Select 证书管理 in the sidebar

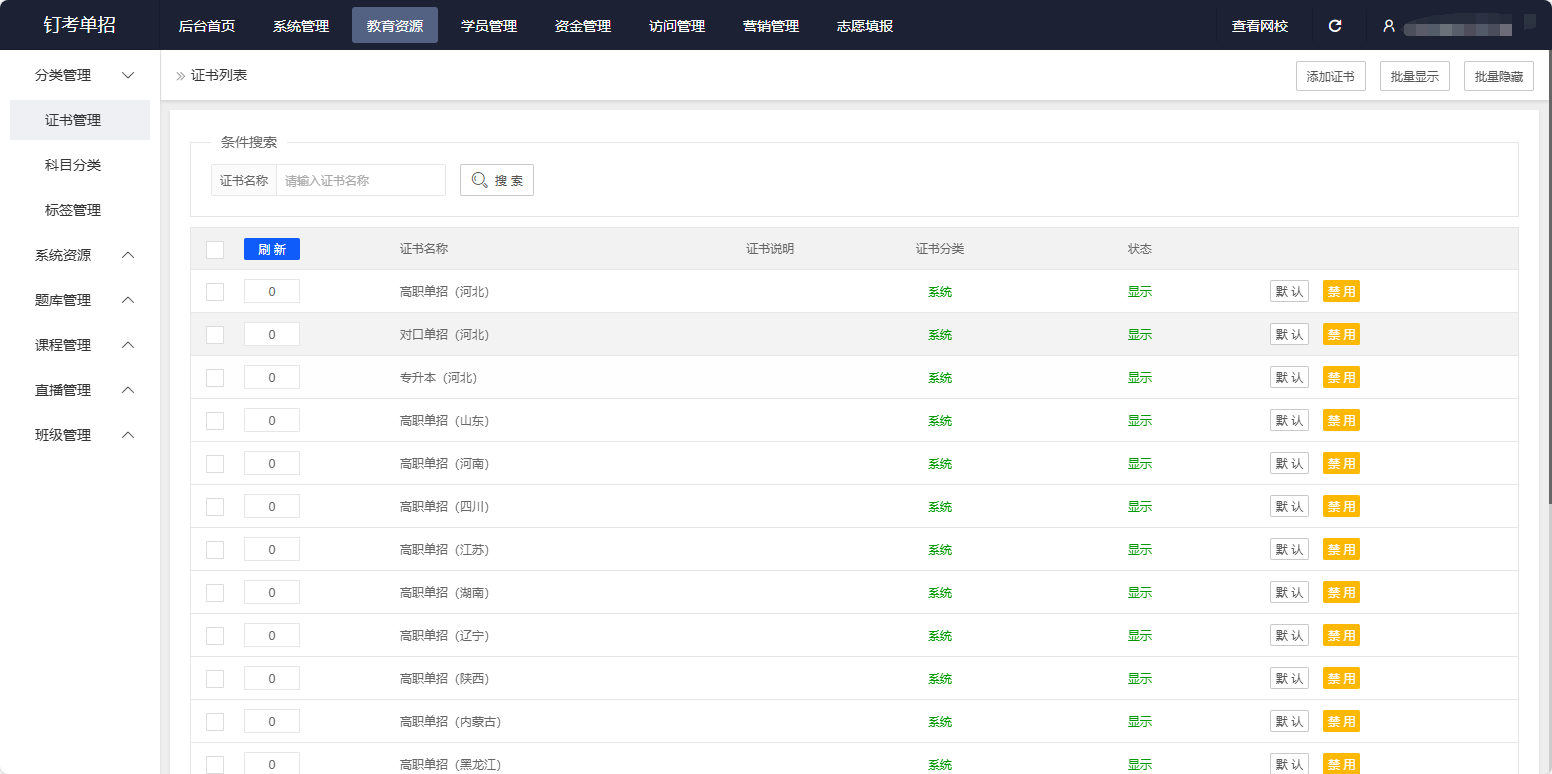click(80, 120)
